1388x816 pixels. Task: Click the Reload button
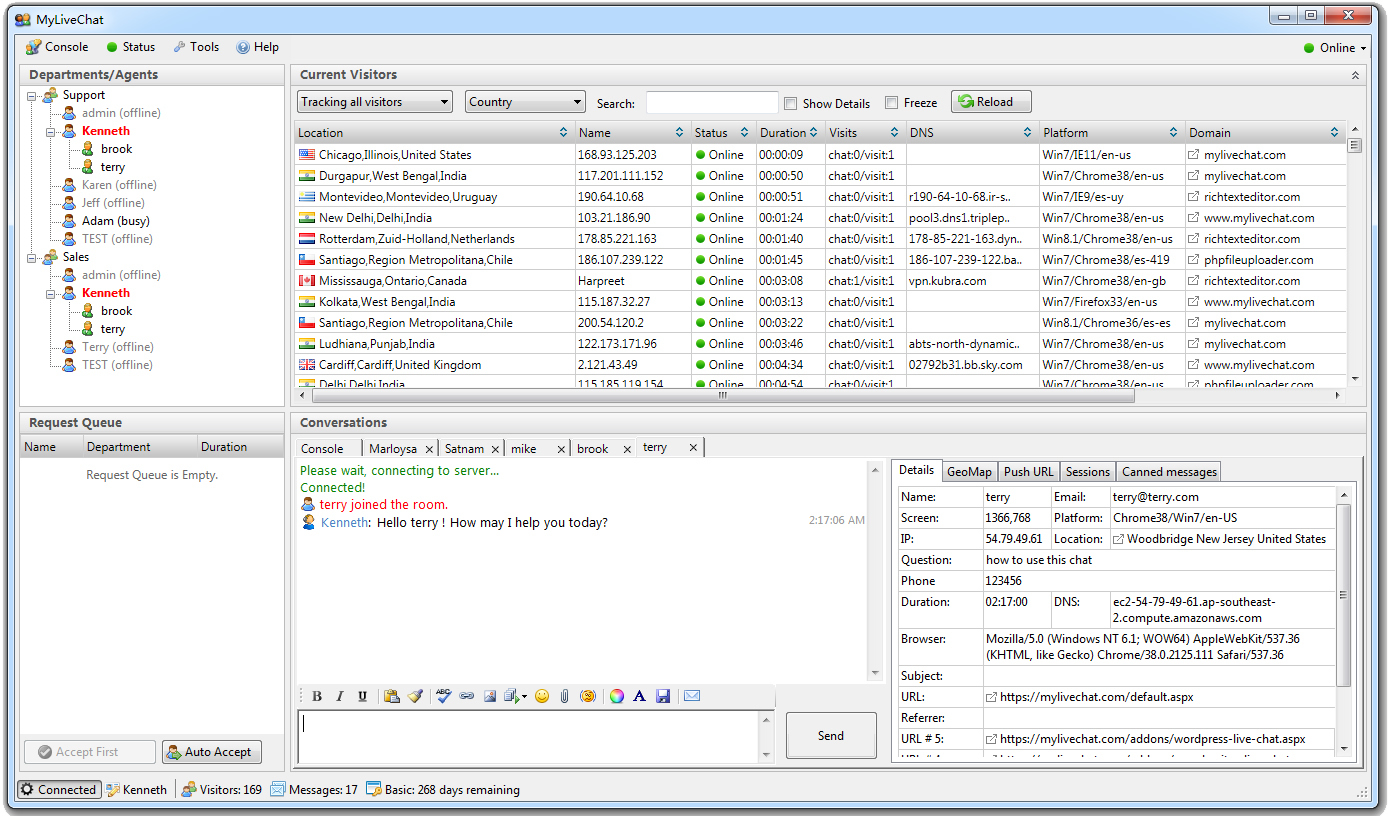coord(990,102)
